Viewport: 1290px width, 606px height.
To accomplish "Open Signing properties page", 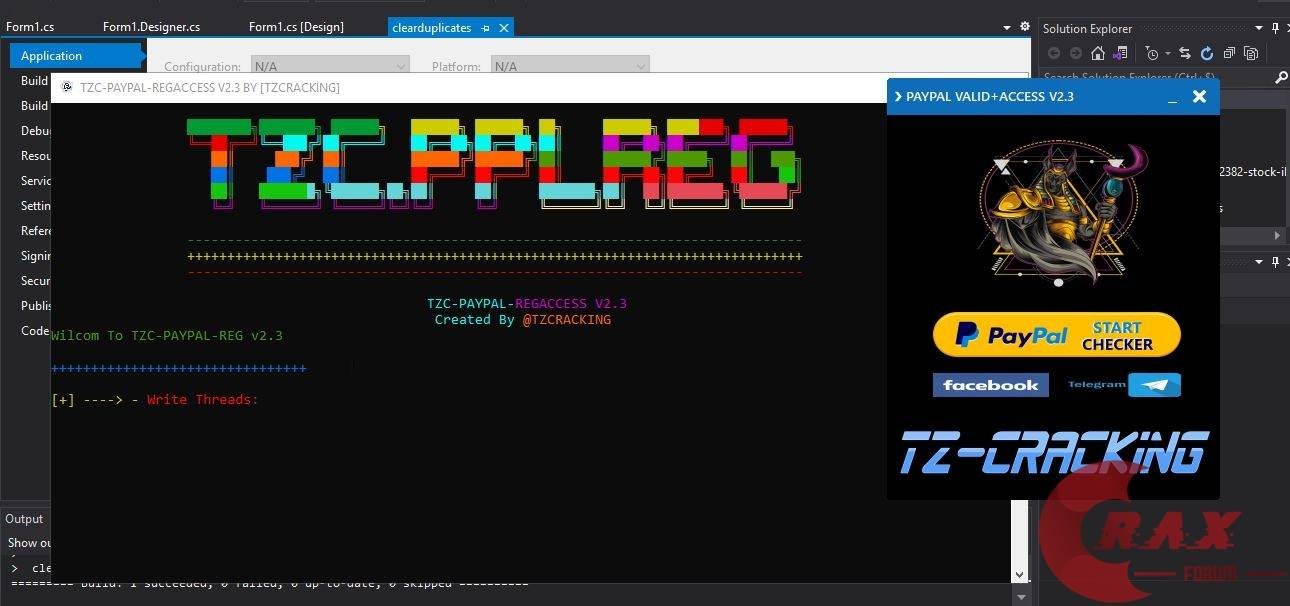I will point(36,256).
